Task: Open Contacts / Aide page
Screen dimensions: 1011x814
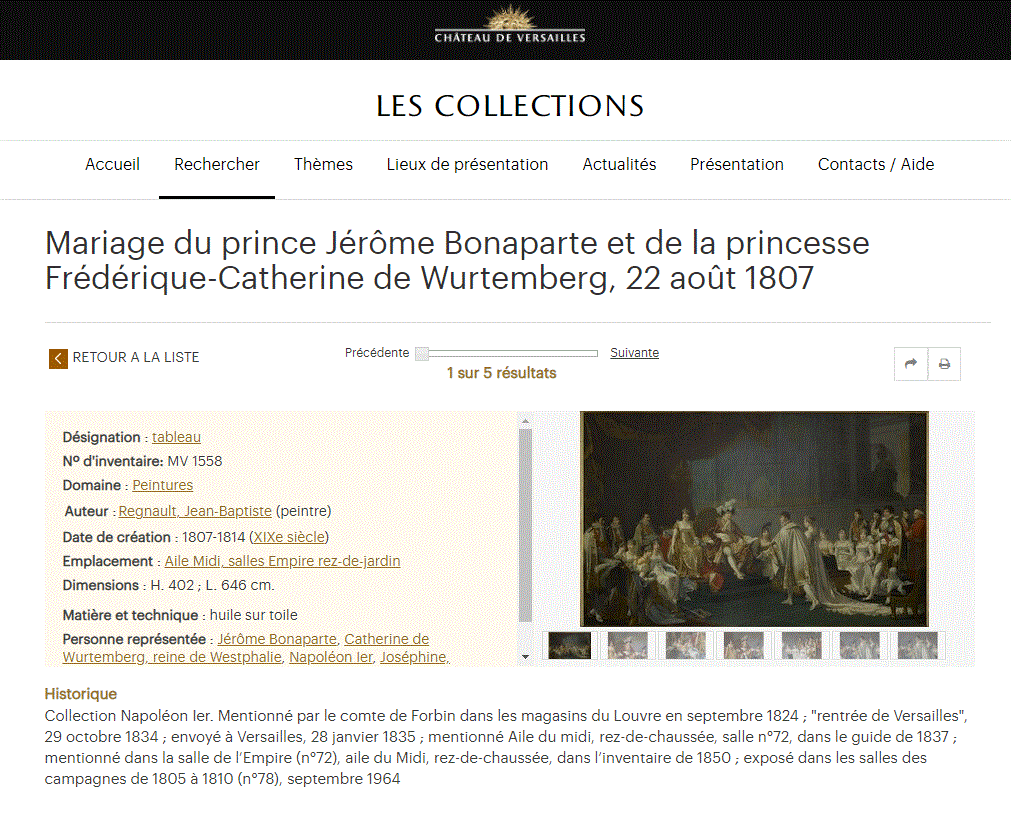Action: (x=876, y=164)
